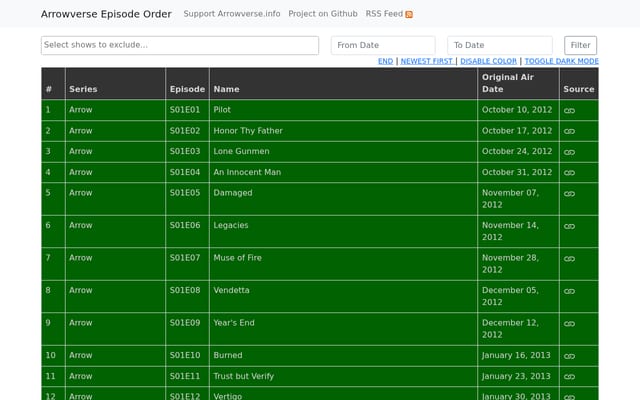Select the episode name Legacies
Viewport: 640px width, 400px height.
(231, 225)
